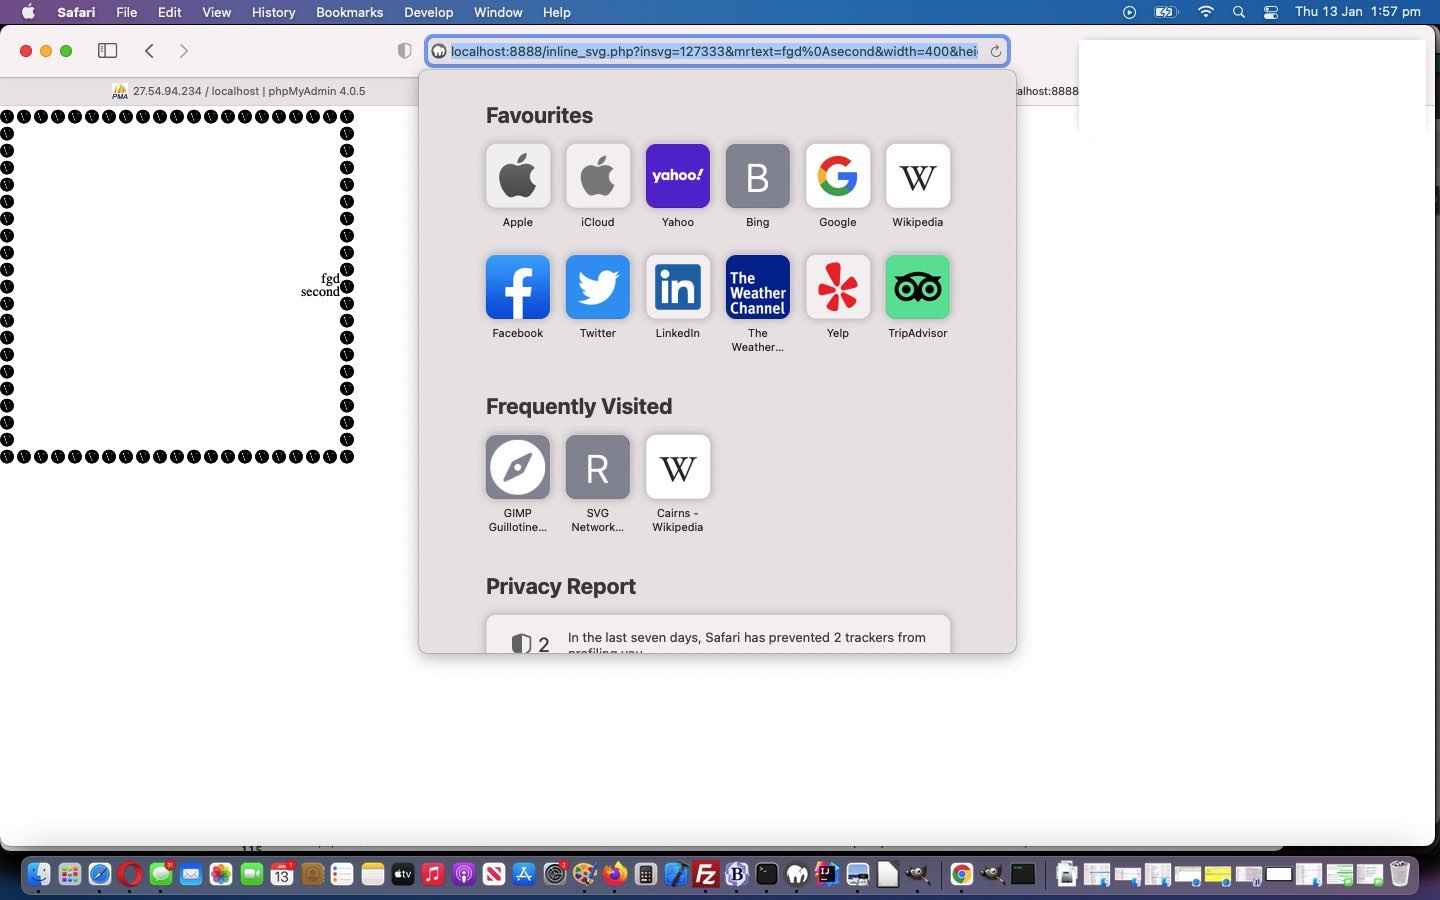The height and width of the screenshot is (900, 1440).
Task: Open the Google favourite tile
Action: pos(838,176)
